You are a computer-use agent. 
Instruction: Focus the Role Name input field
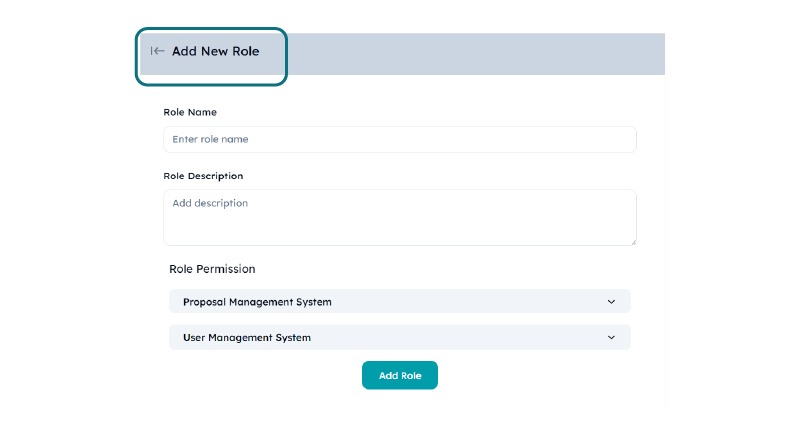(400, 140)
